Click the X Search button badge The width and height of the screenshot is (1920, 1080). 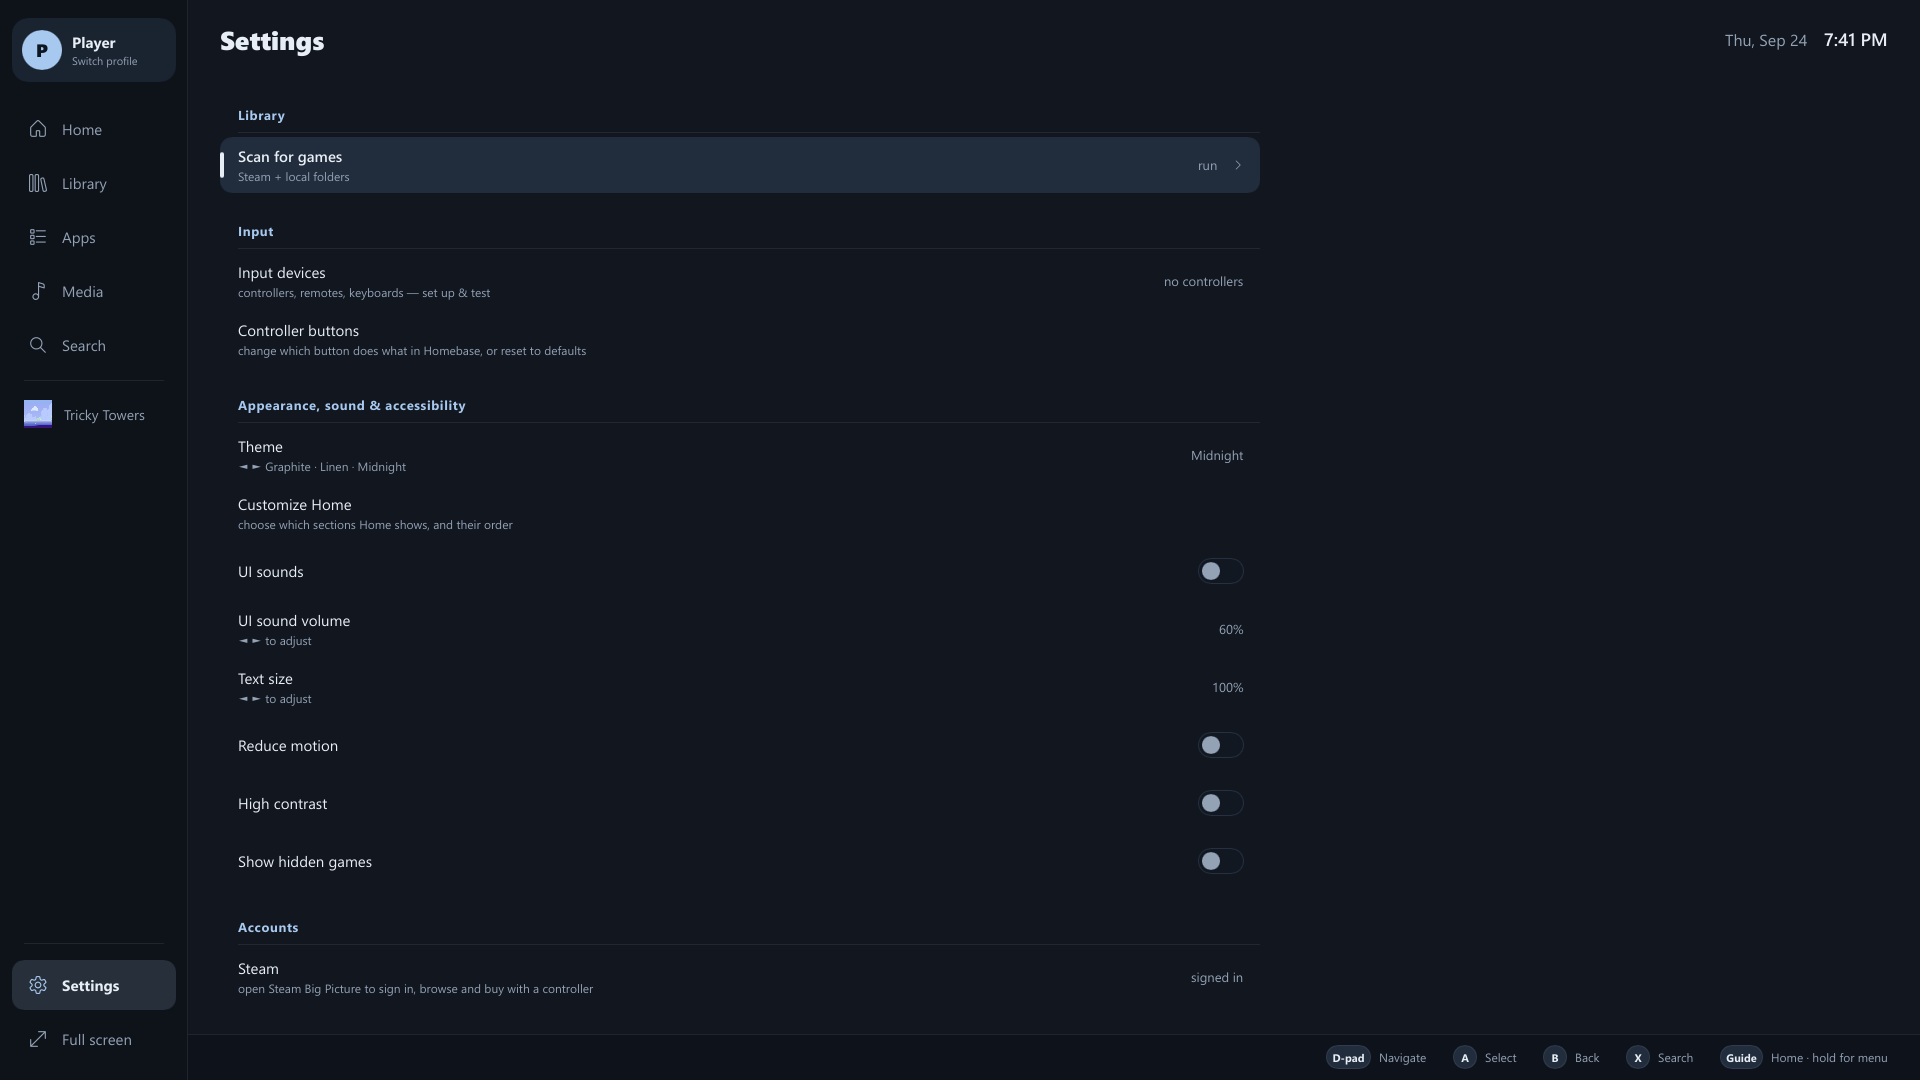(x=1638, y=1057)
